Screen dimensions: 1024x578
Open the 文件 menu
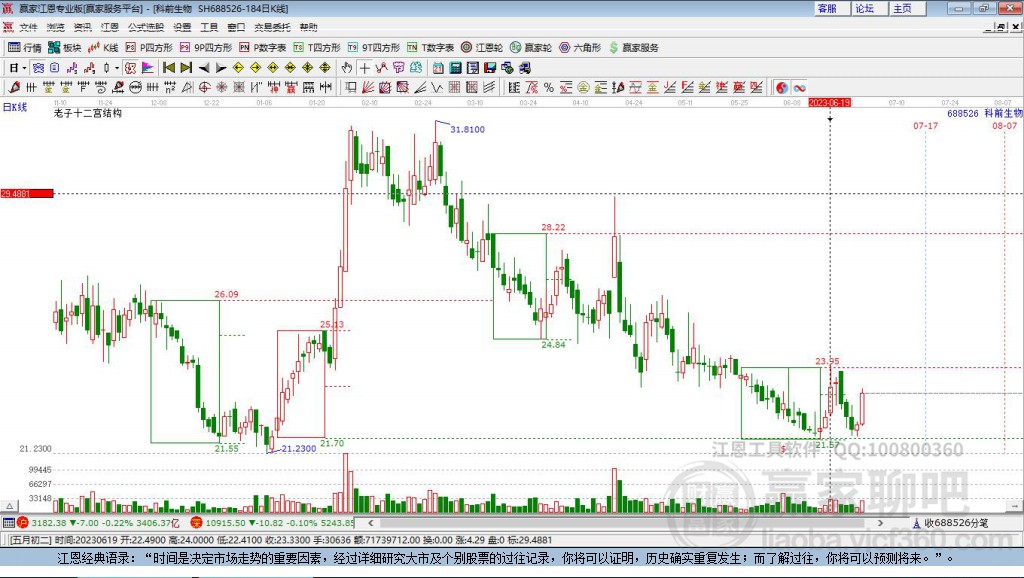click(28, 27)
